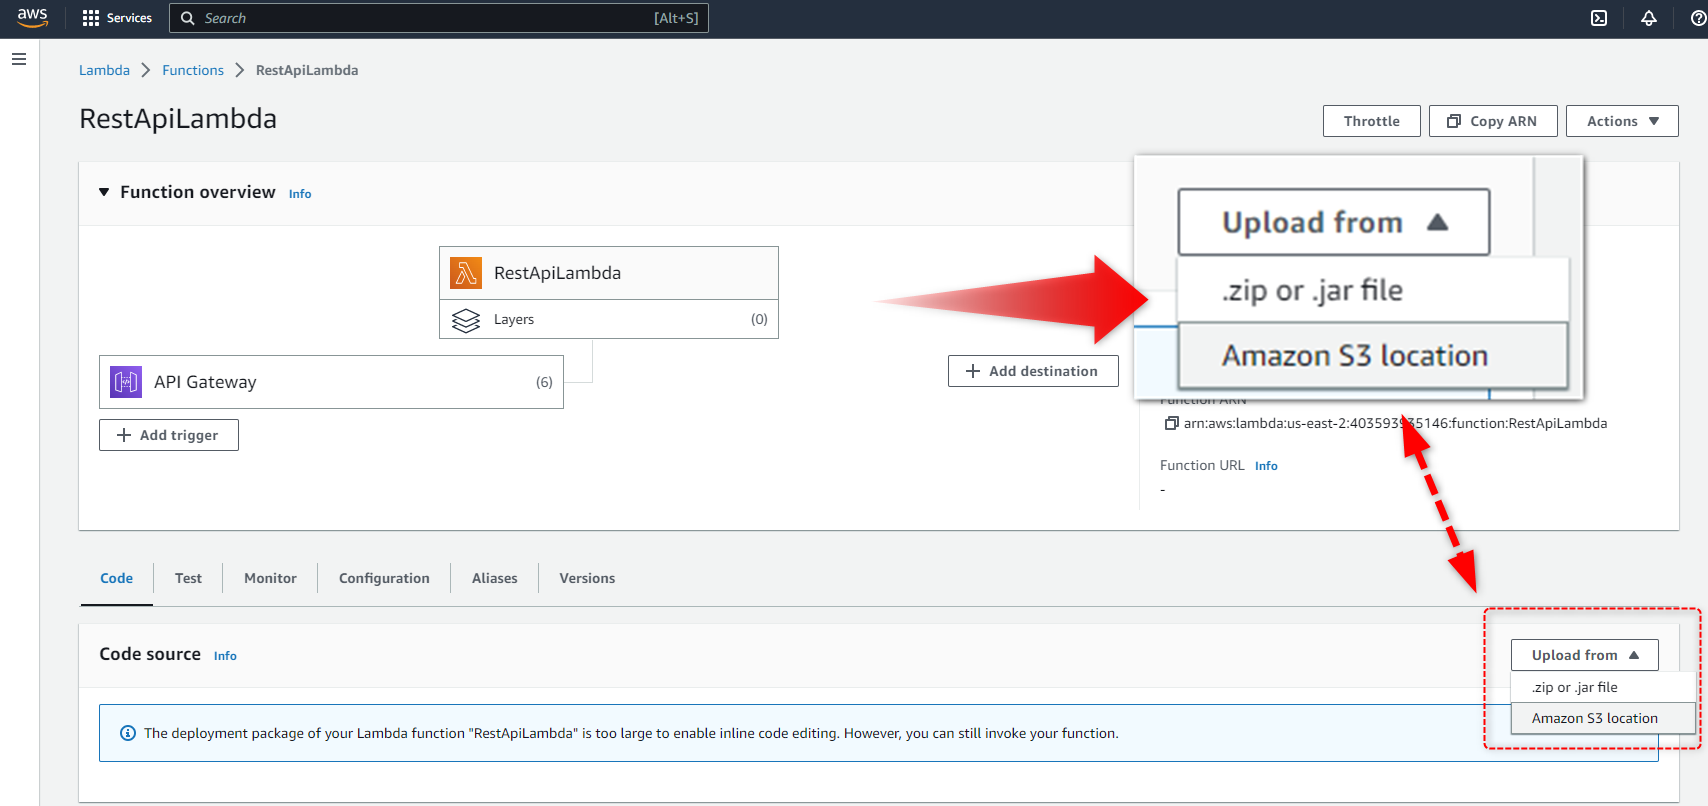Click the Add destination button
The image size is (1708, 806).
(1033, 371)
